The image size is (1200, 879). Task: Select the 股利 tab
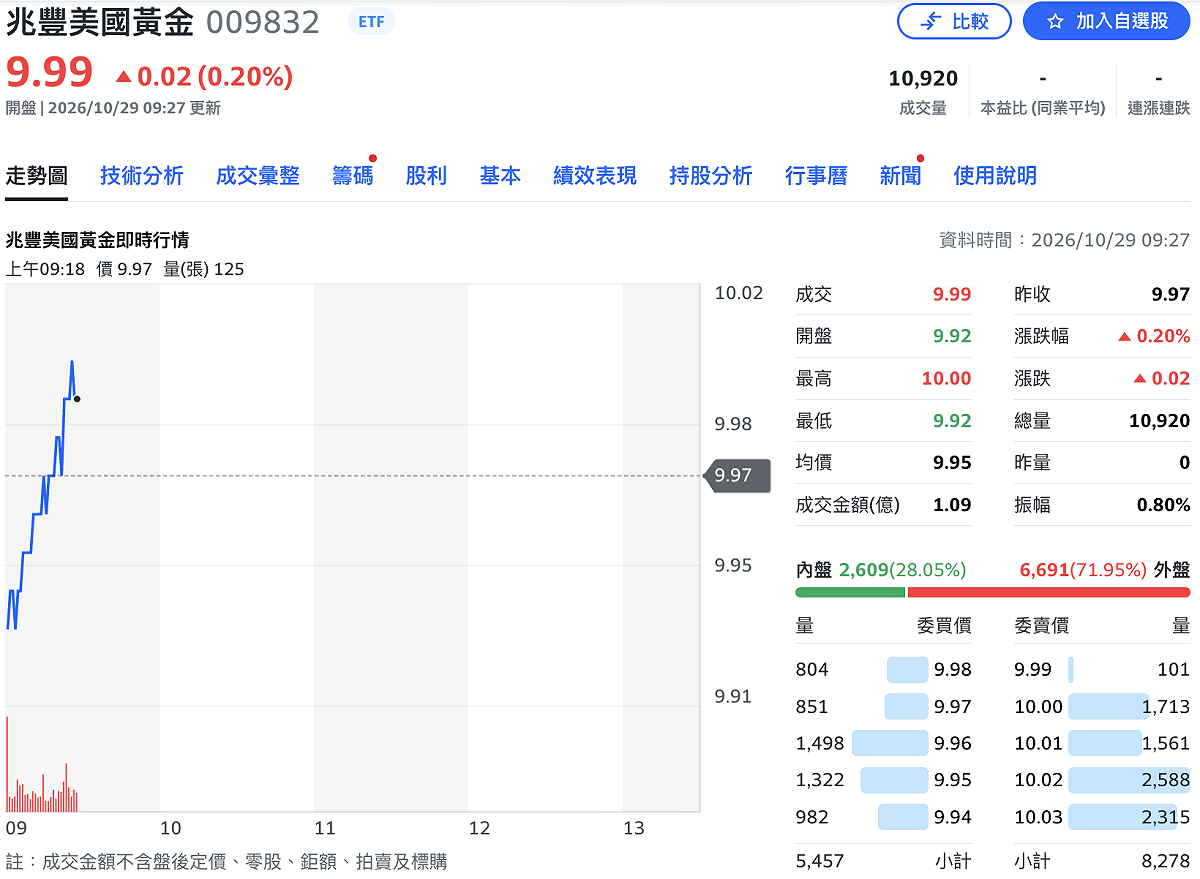click(426, 176)
